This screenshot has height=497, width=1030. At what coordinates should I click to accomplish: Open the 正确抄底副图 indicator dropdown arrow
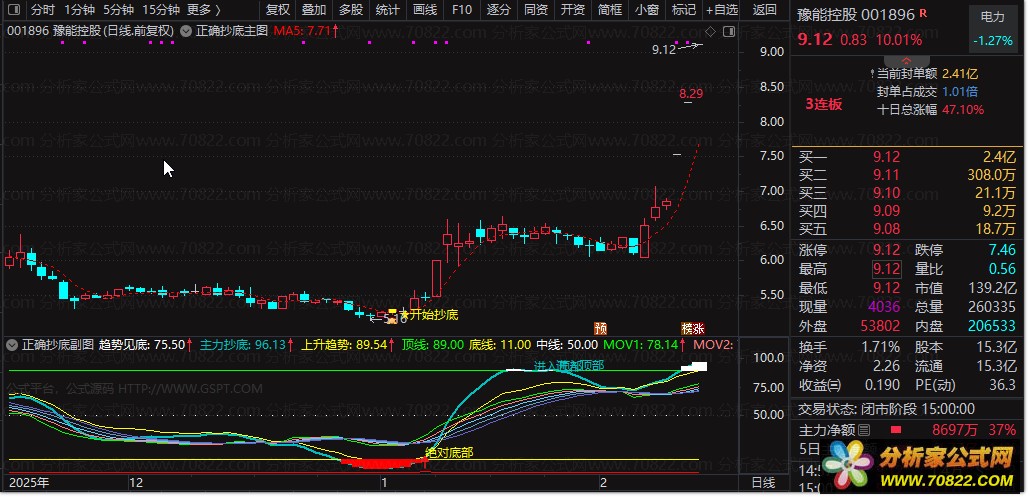[x=12, y=345]
